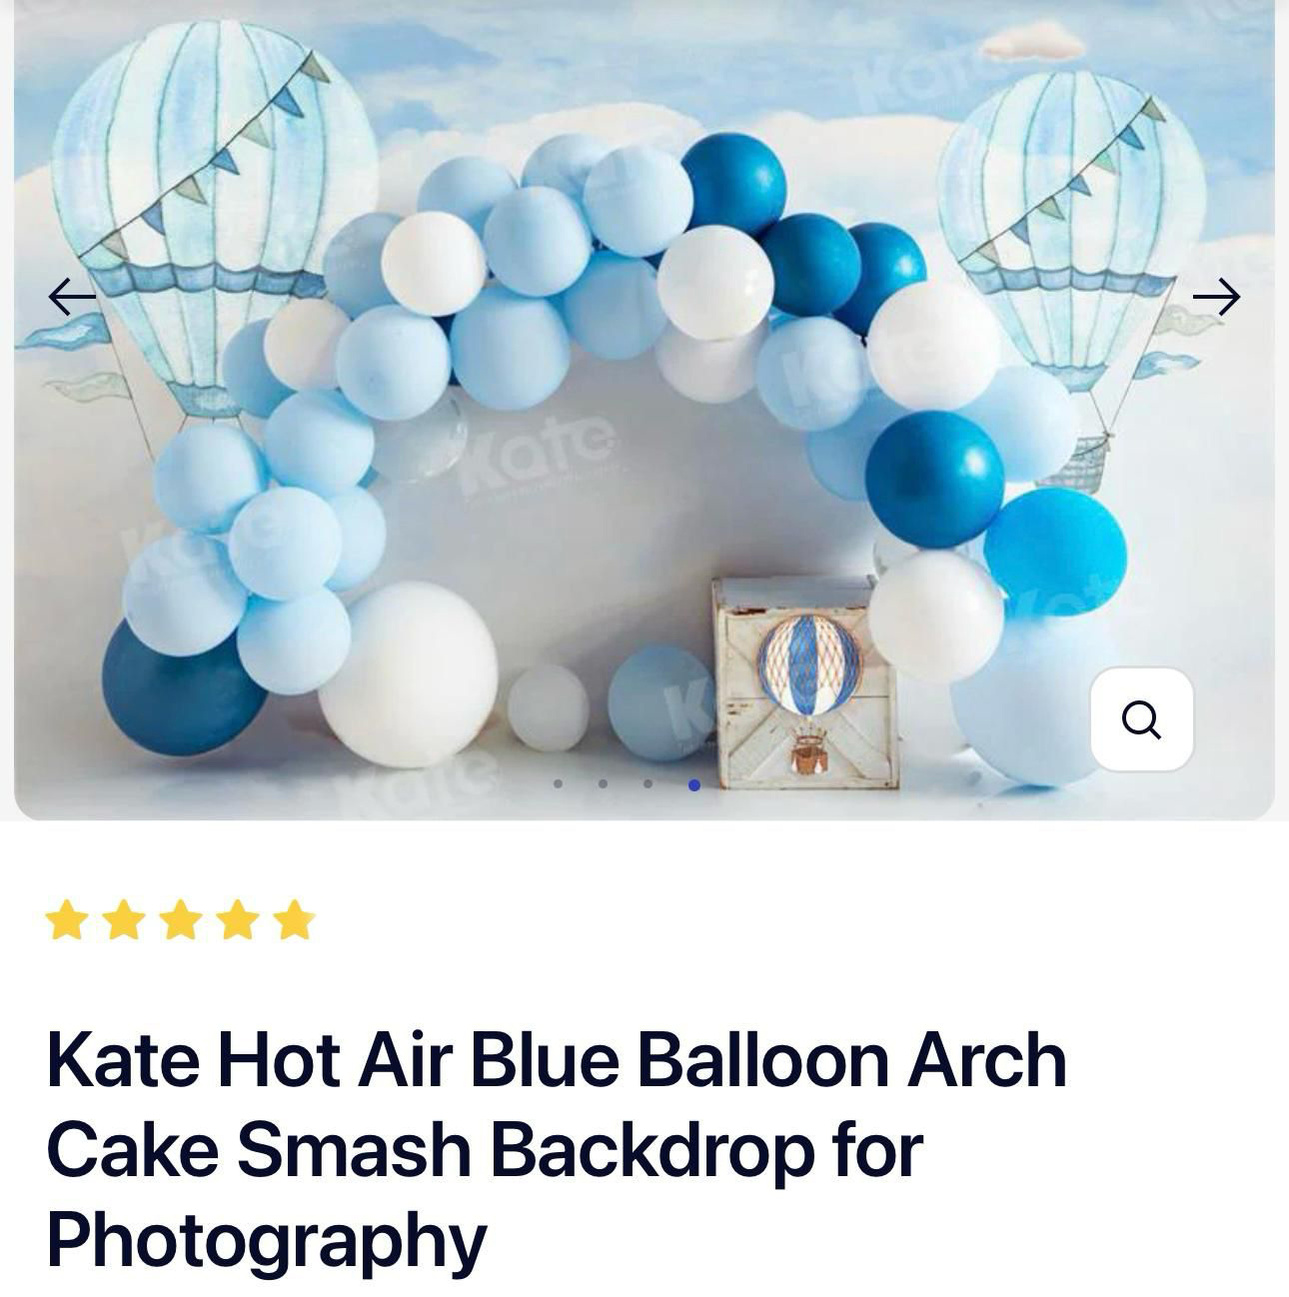Click the second yellow rating star
This screenshot has height=1297, width=1289.
(x=123, y=920)
